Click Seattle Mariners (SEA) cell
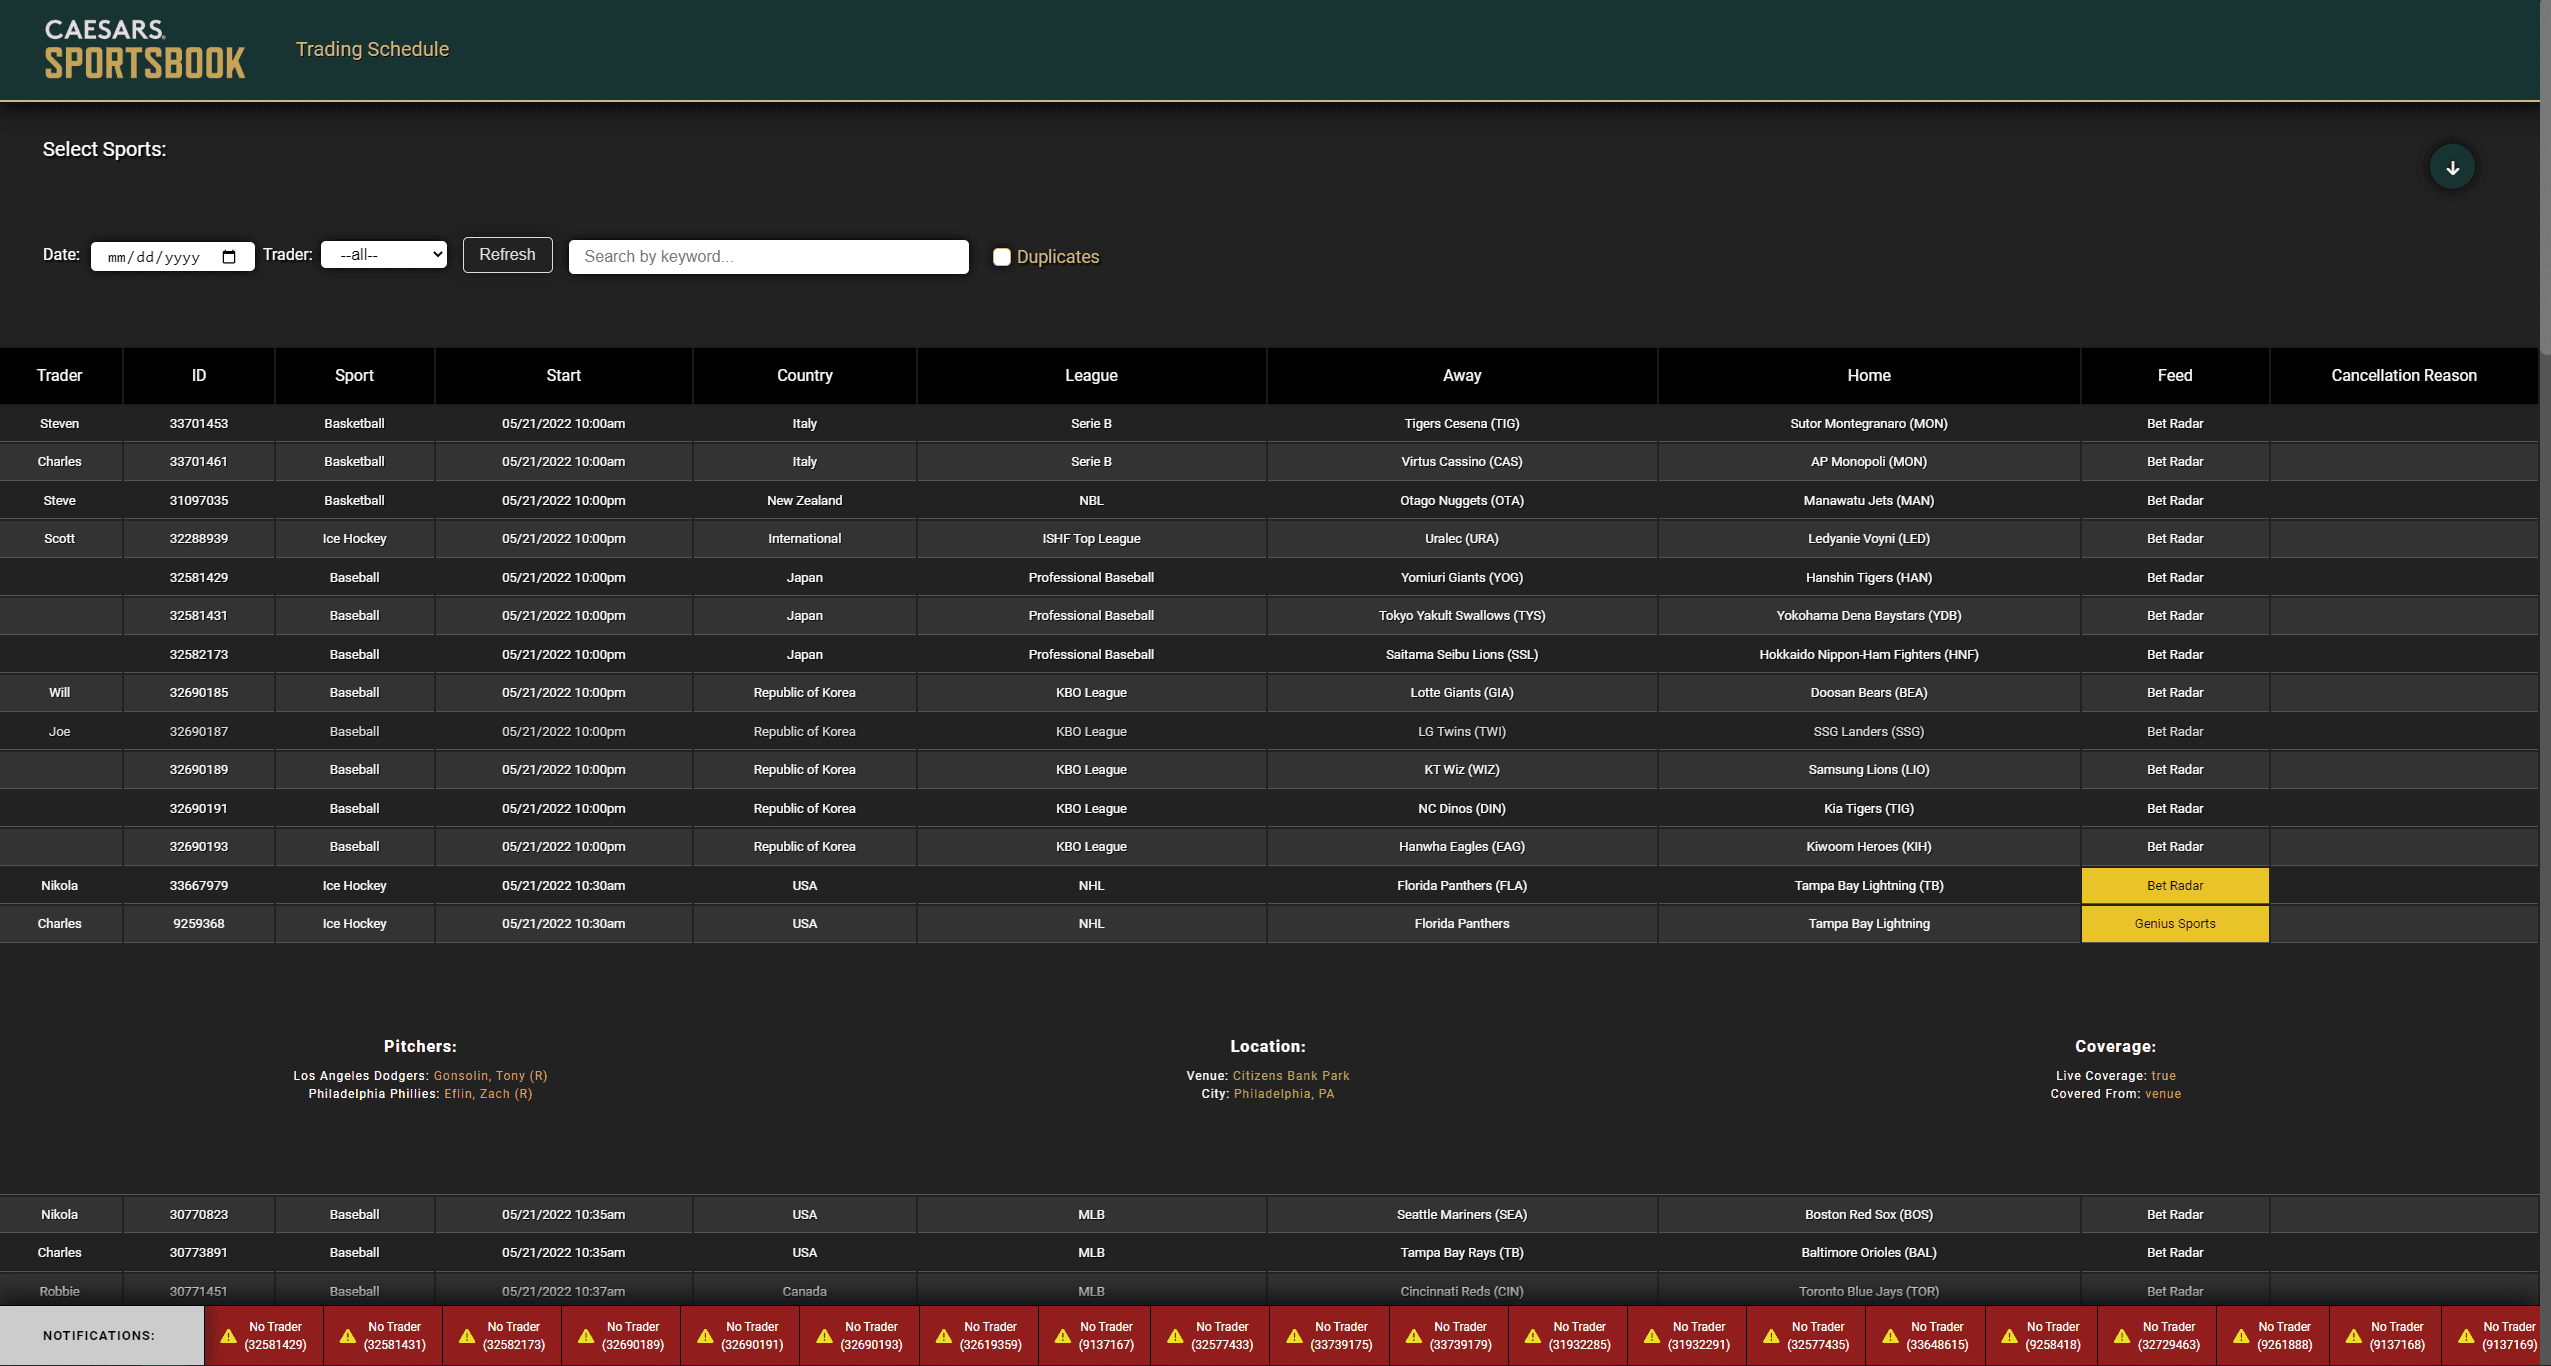This screenshot has height=1366, width=2551. pos(1462,1215)
